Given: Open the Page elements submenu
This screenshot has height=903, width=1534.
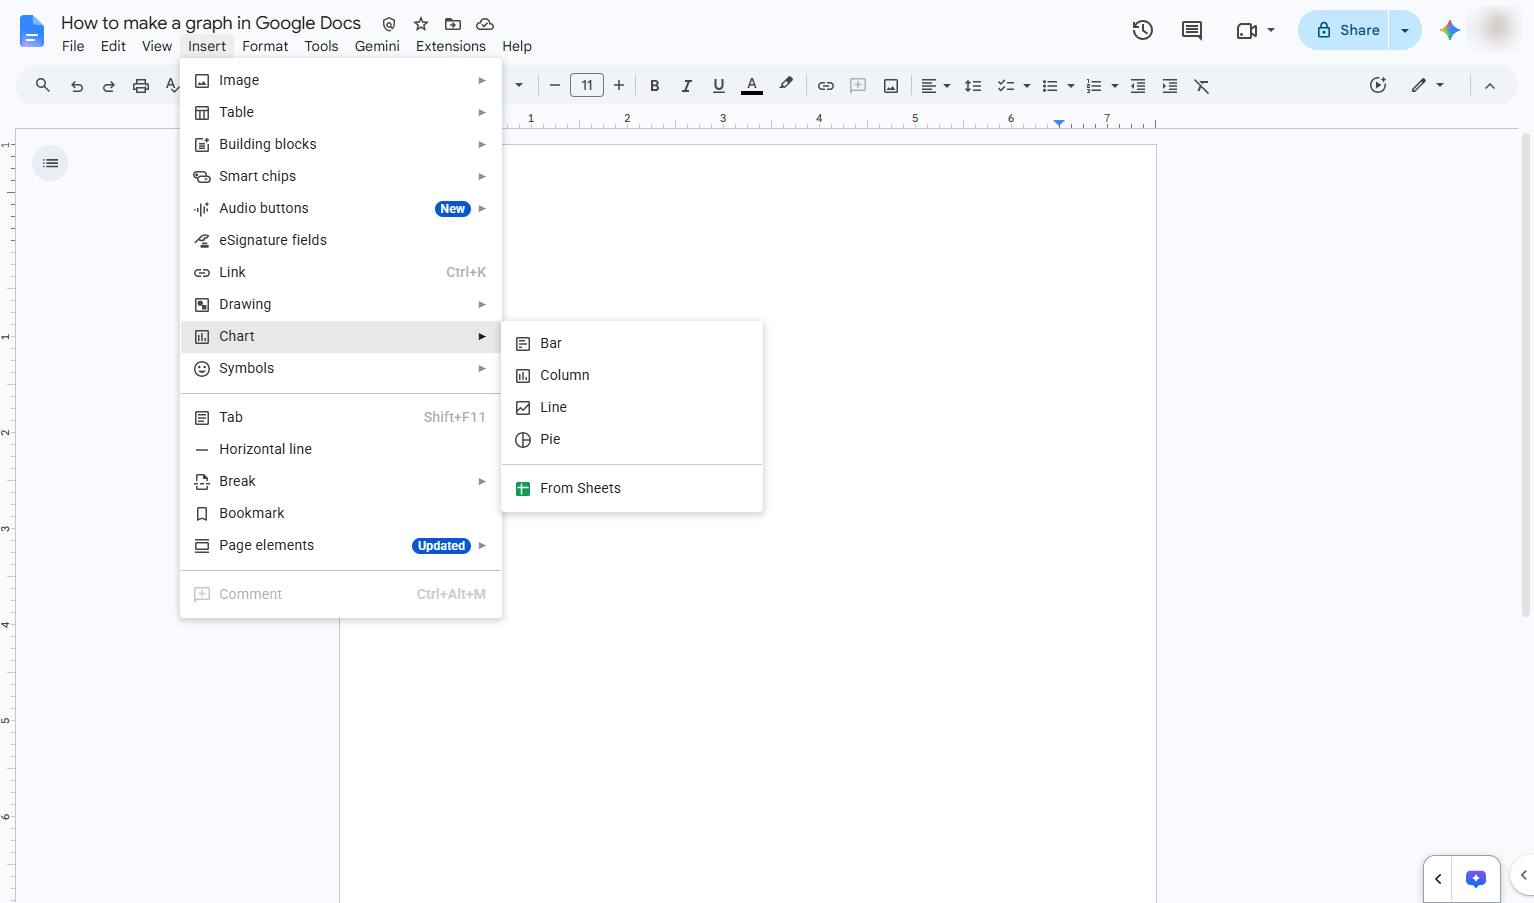Looking at the screenshot, I should tap(341, 545).
